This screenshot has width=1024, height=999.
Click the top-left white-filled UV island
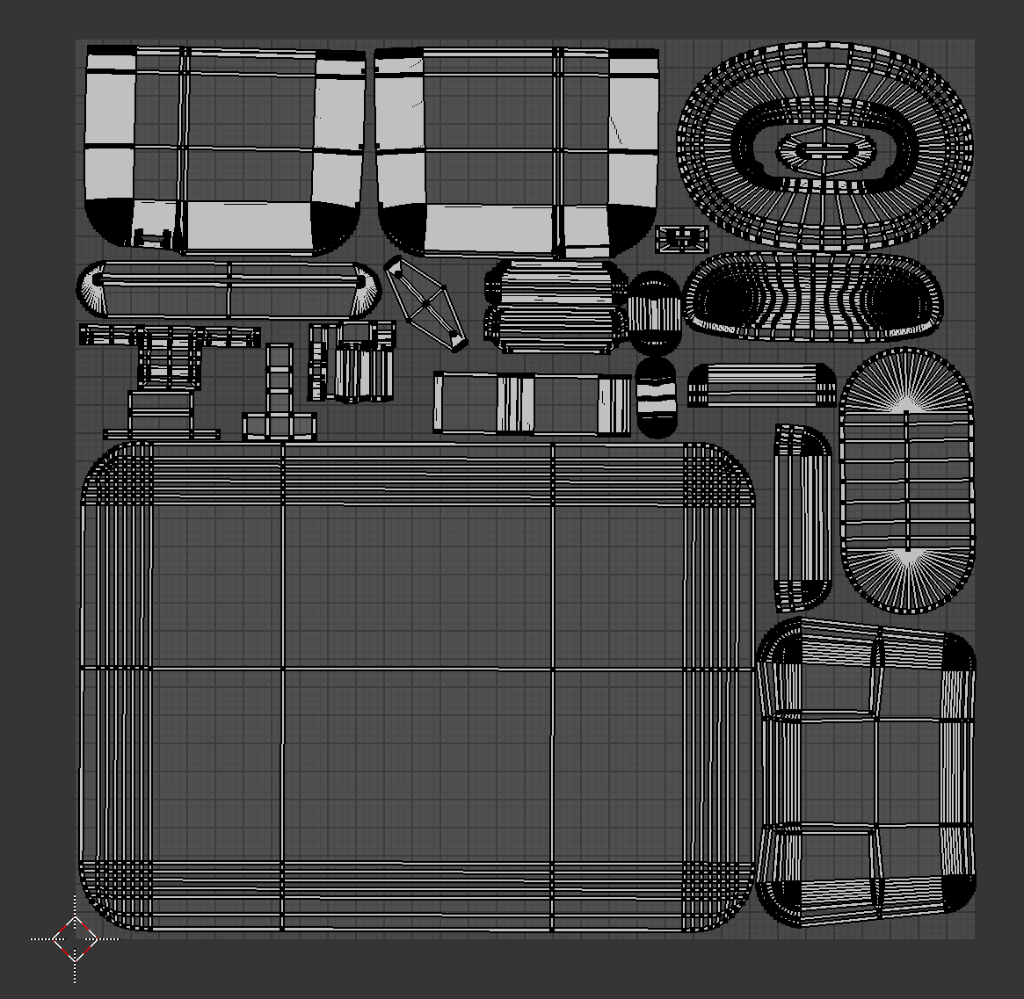pos(223,148)
